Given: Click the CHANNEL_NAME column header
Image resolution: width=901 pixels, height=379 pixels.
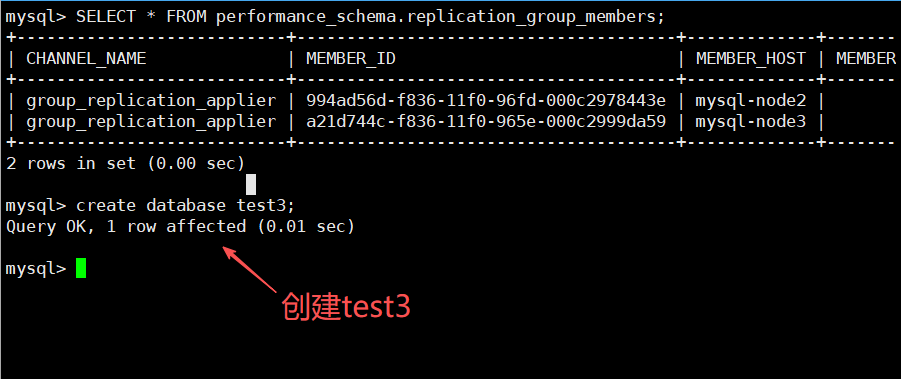Looking at the screenshot, I should [x=86, y=58].
